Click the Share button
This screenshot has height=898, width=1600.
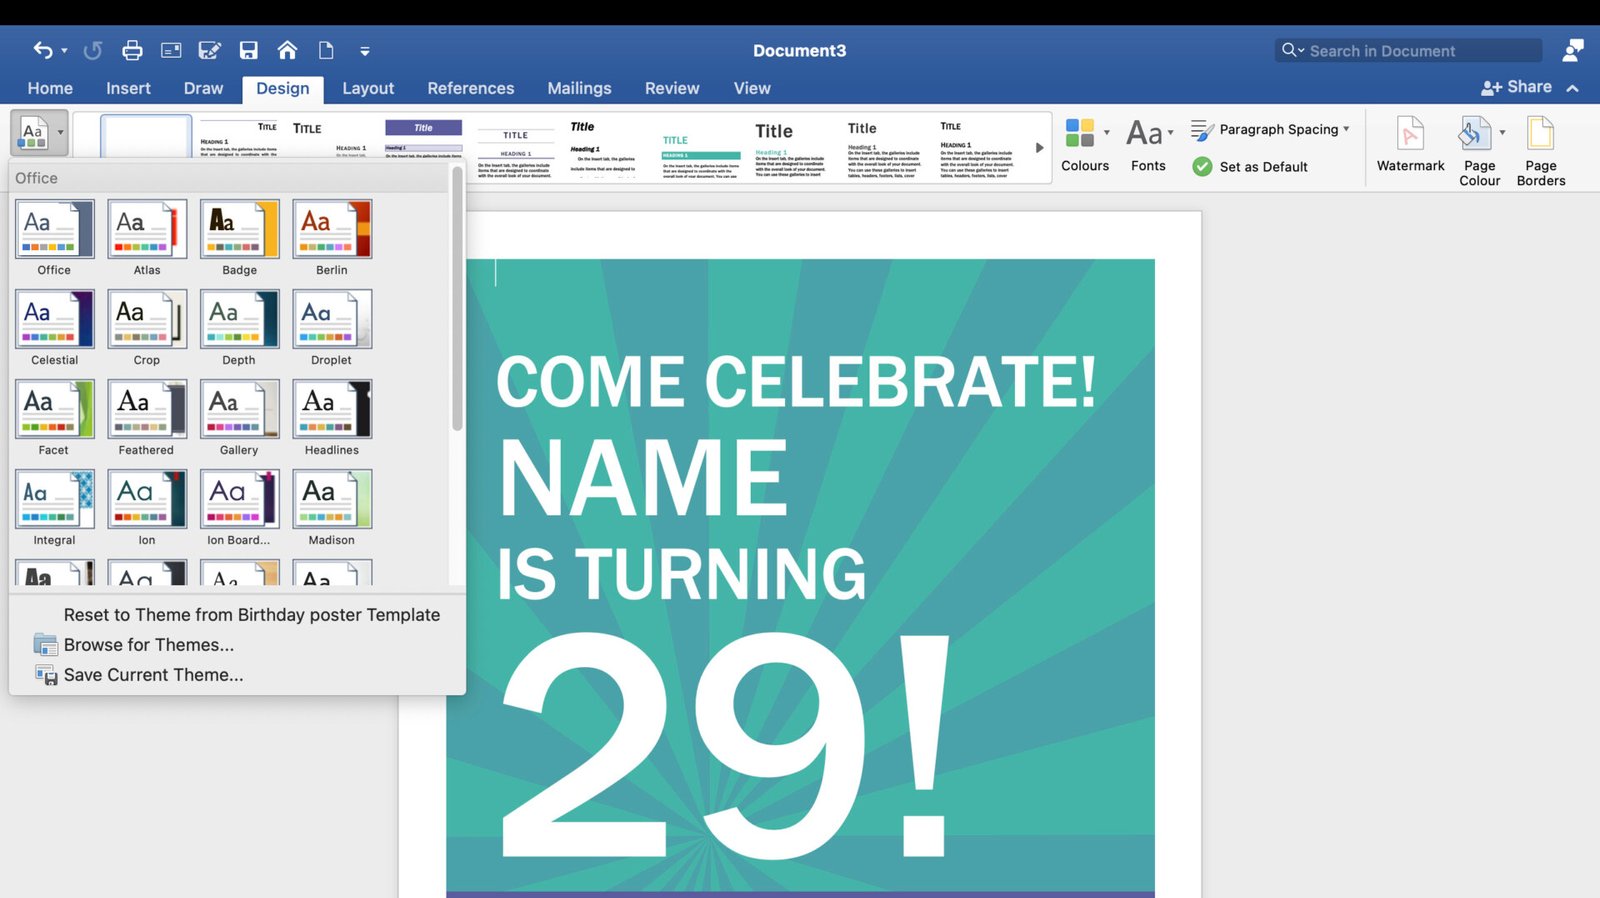coord(1517,87)
